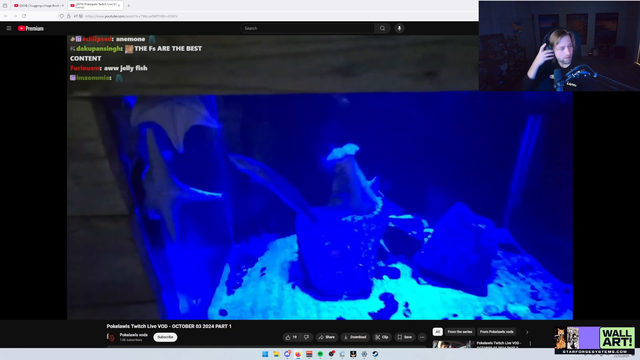Click the YouTube Premium logo

31,28
